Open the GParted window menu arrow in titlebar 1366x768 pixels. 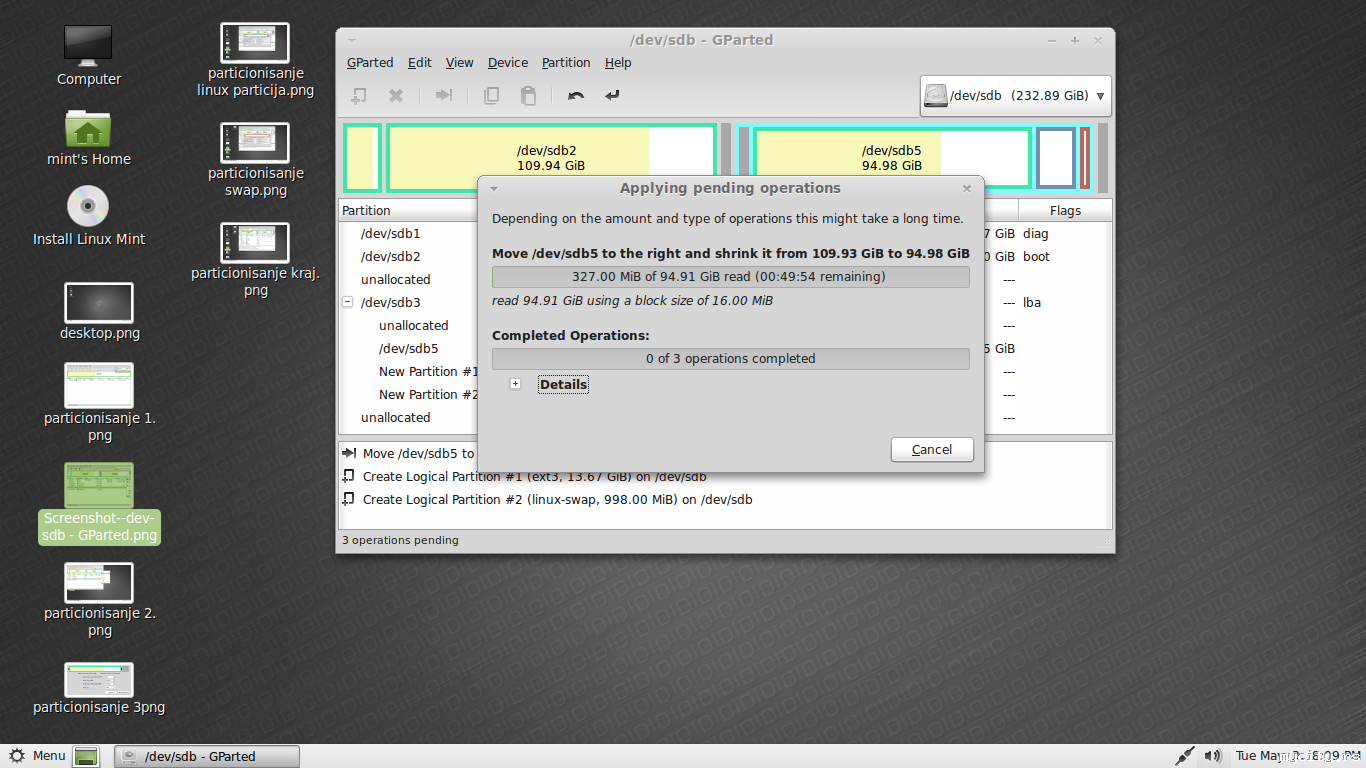click(x=352, y=40)
